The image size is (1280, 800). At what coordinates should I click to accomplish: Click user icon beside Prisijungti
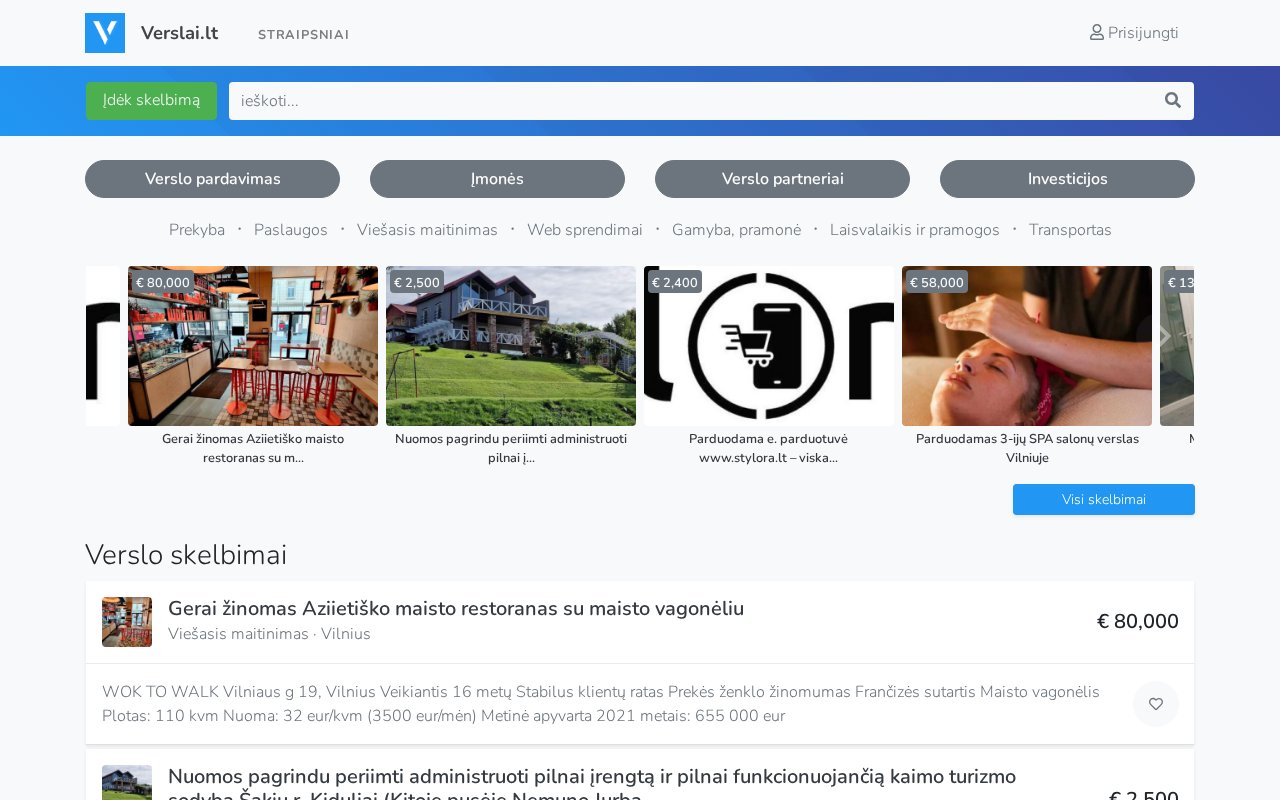(1097, 33)
